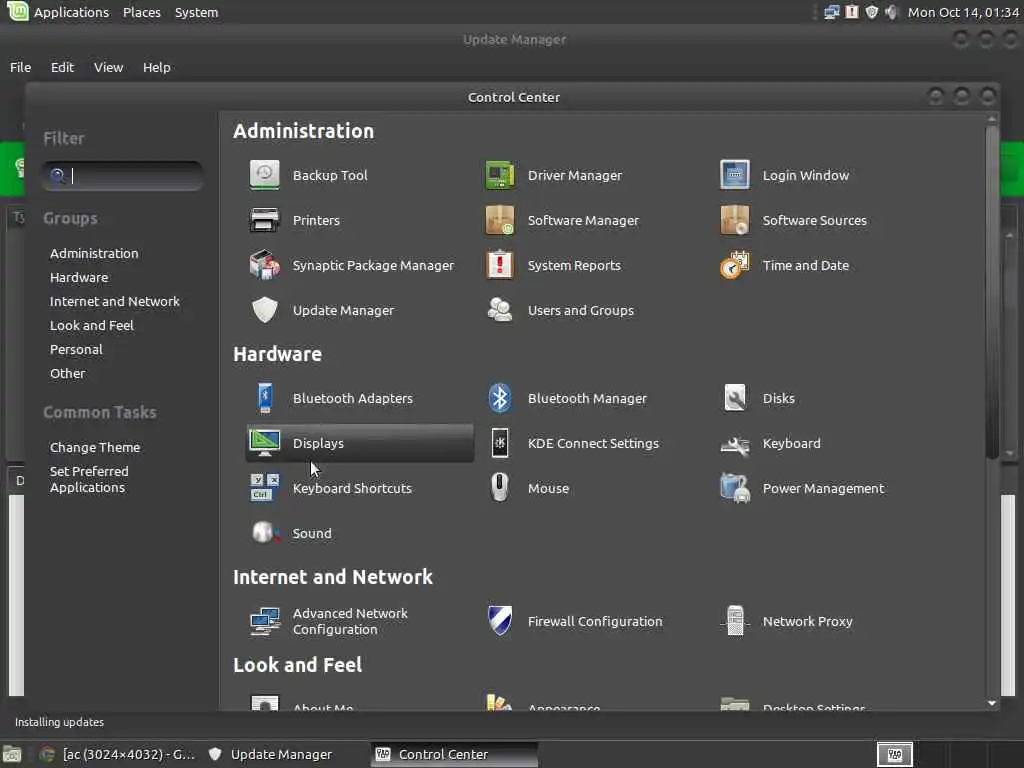Select the Personal group in sidebar
Viewport: 1024px width, 768px height.
click(76, 349)
